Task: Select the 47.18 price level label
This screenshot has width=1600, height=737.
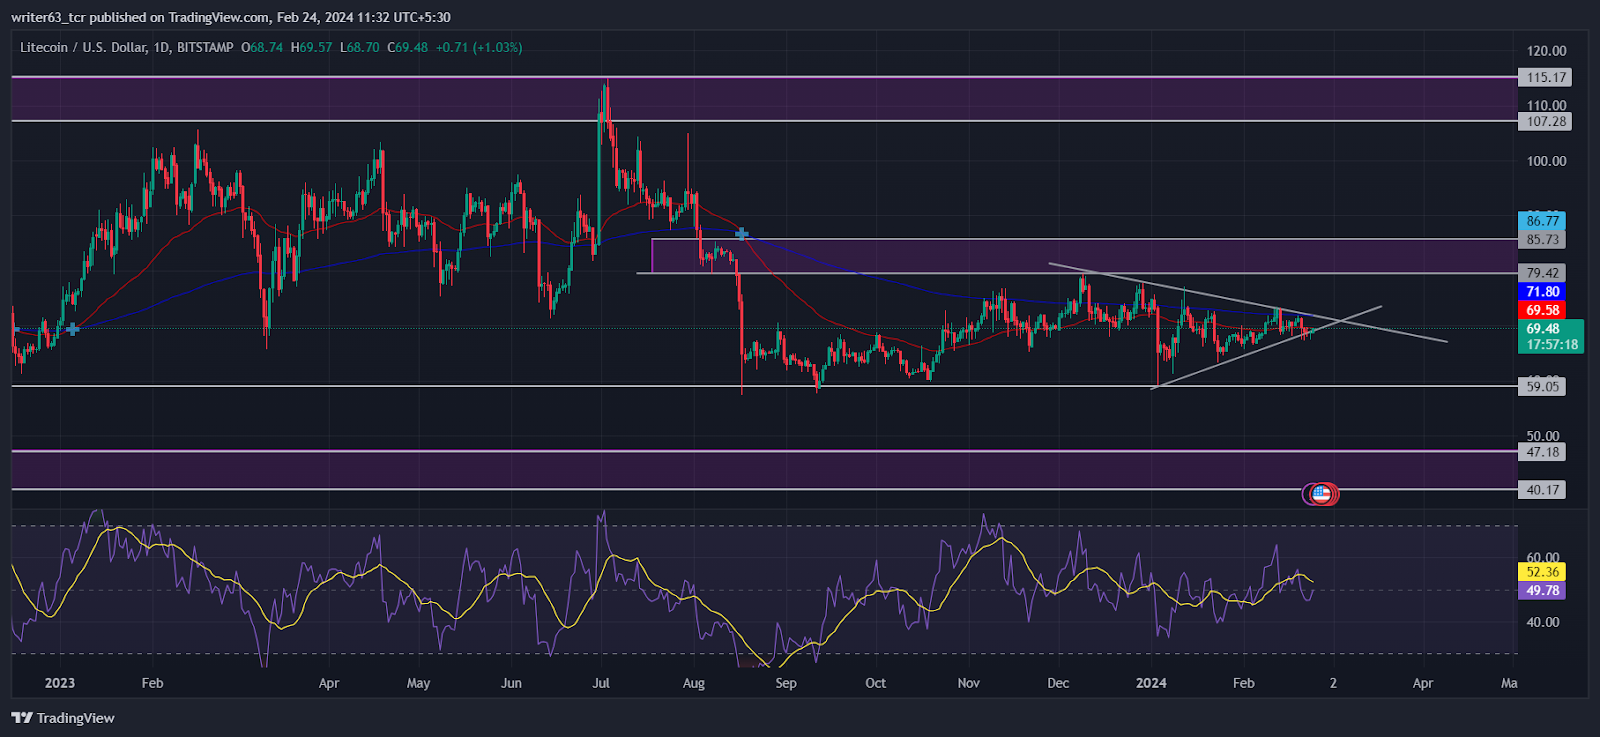Action: pyautogui.click(x=1542, y=452)
